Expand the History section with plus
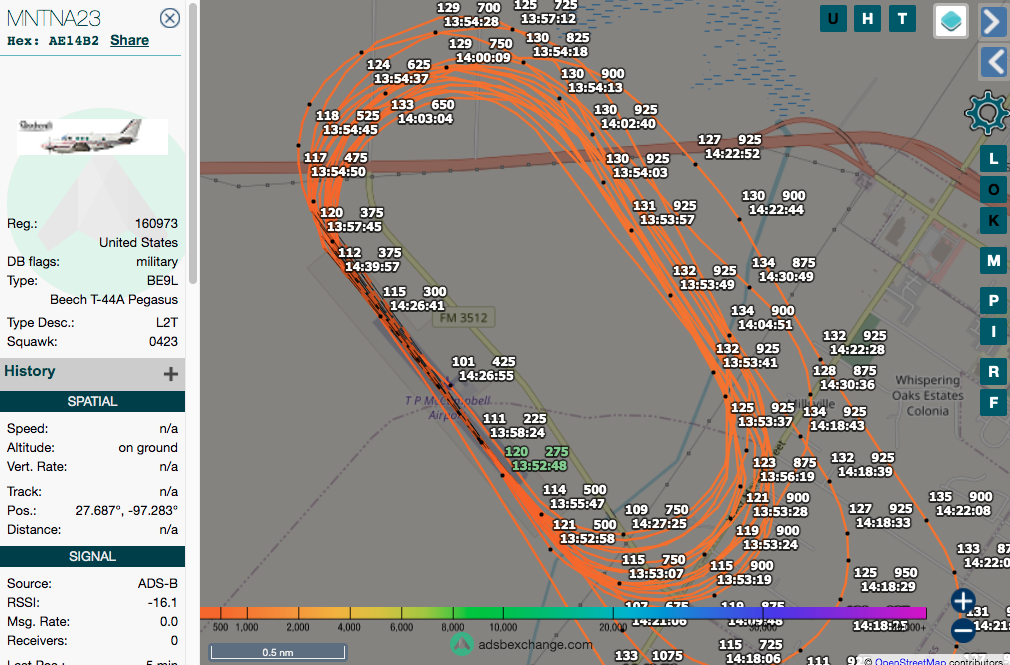1010x665 pixels. coord(171,374)
